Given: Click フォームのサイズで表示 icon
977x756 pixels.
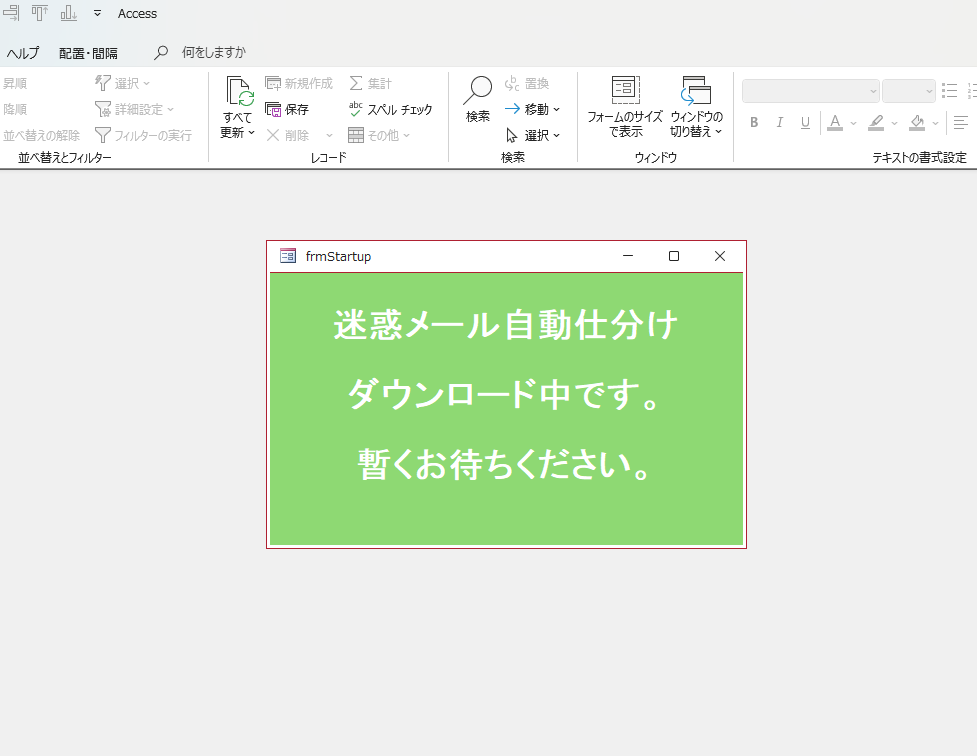Looking at the screenshot, I should click(625, 91).
